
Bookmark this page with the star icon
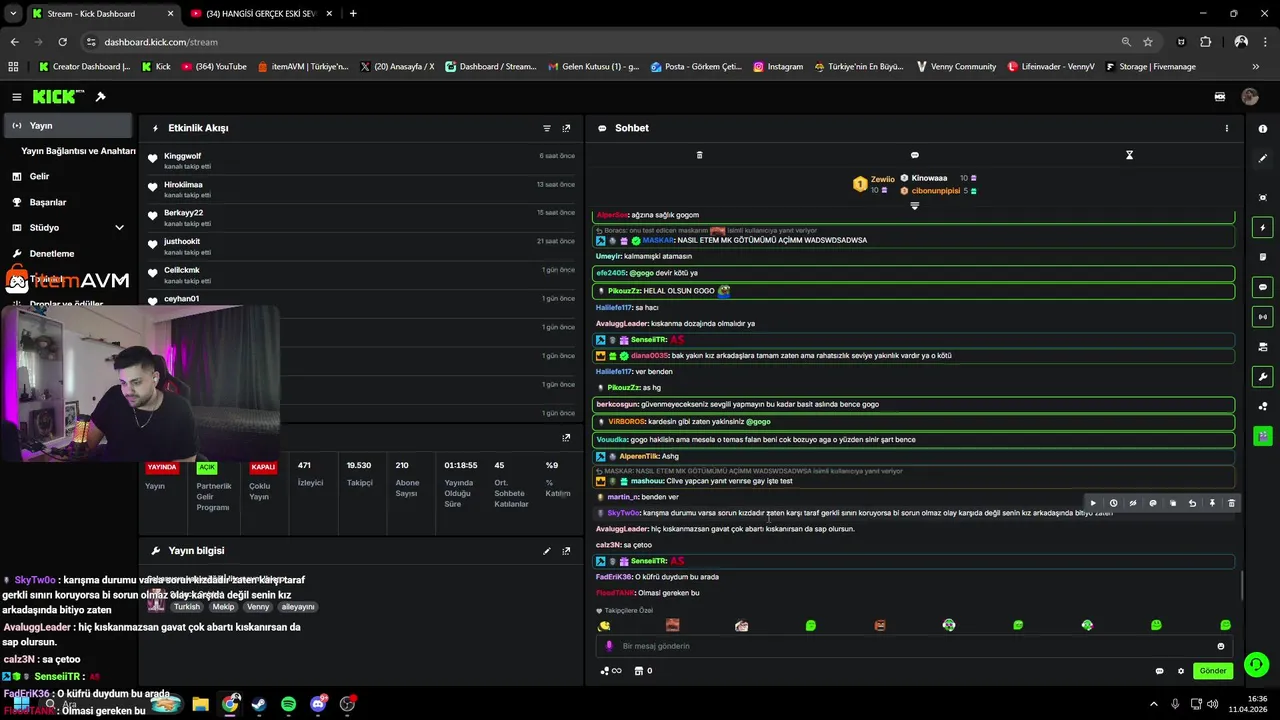pyautogui.click(x=1148, y=42)
